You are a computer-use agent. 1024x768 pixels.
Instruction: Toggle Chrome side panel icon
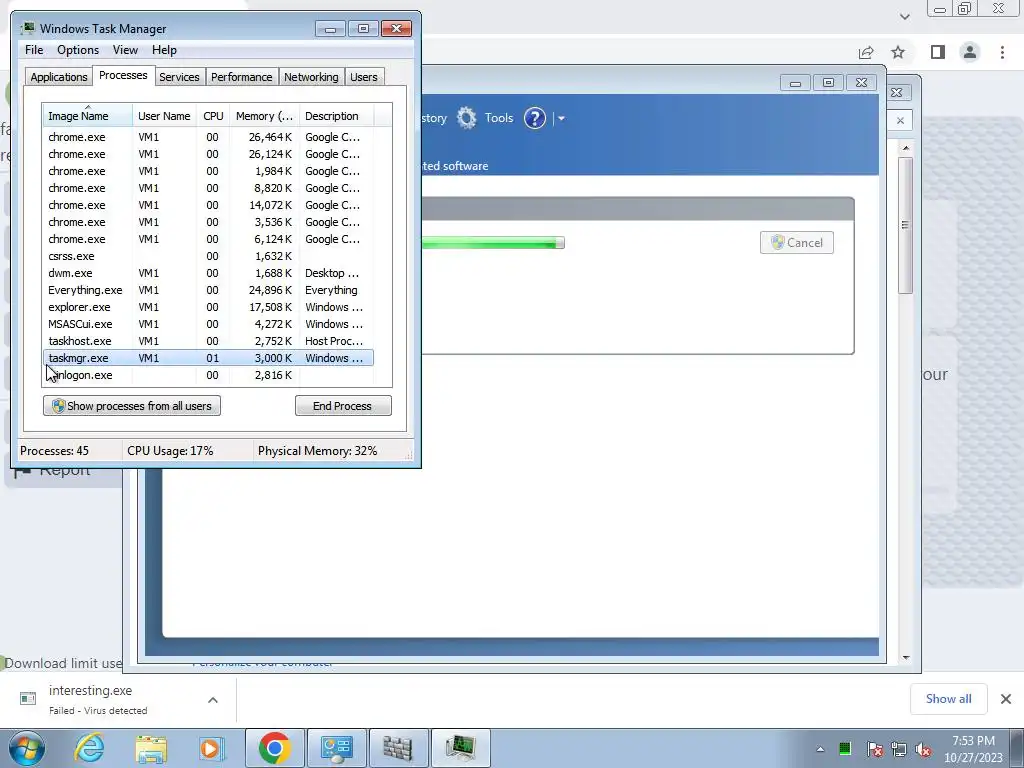pos(938,52)
